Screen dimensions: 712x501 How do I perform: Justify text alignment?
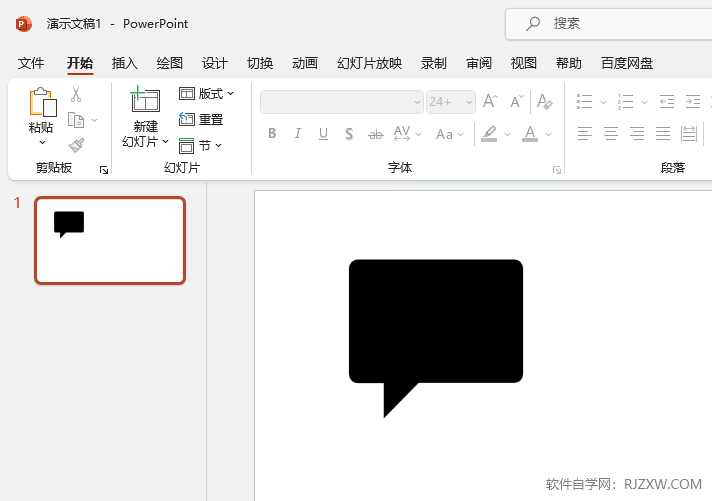click(663, 134)
